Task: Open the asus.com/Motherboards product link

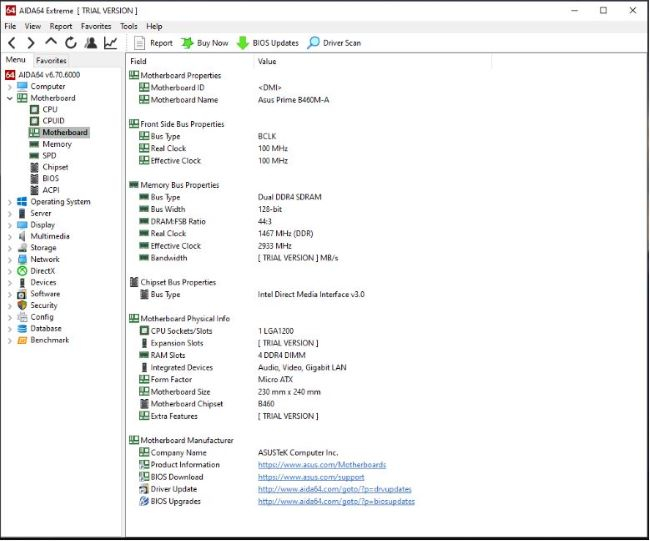Action: coord(322,465)
